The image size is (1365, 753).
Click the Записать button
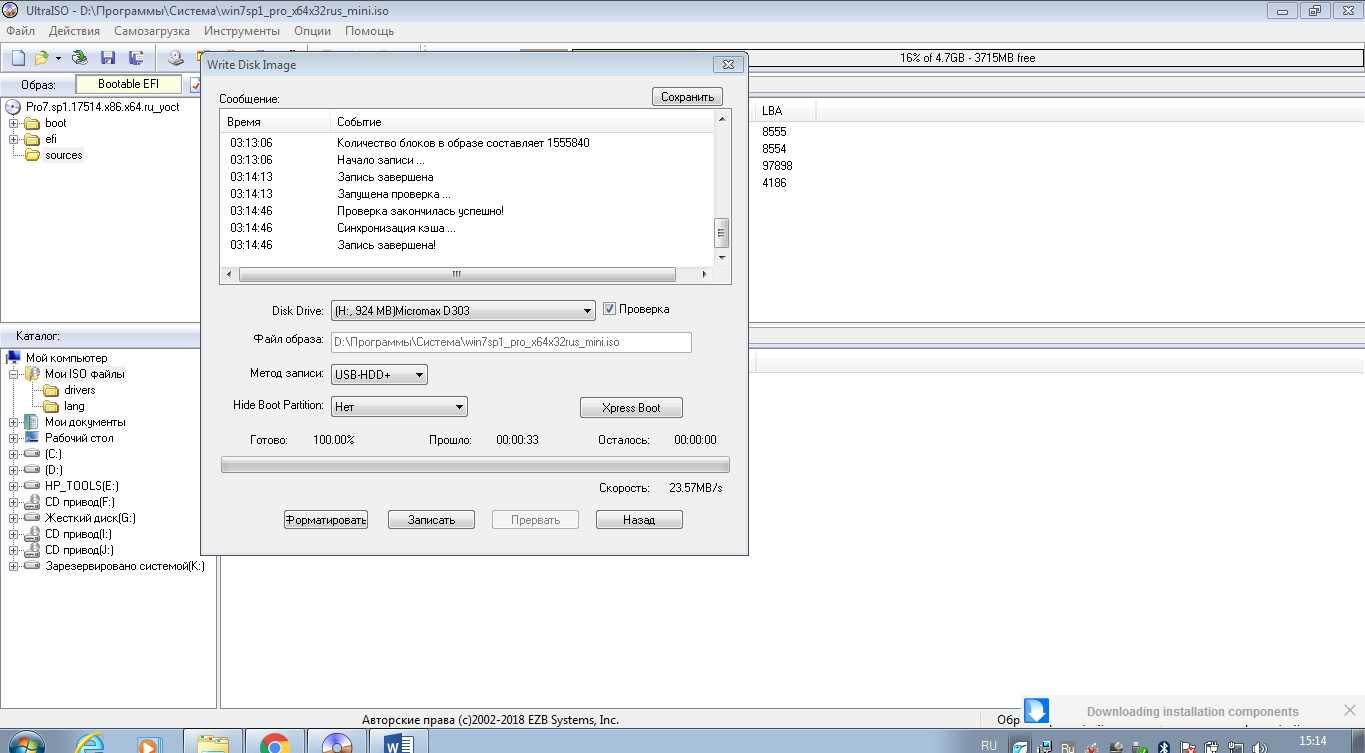point(432,520)
